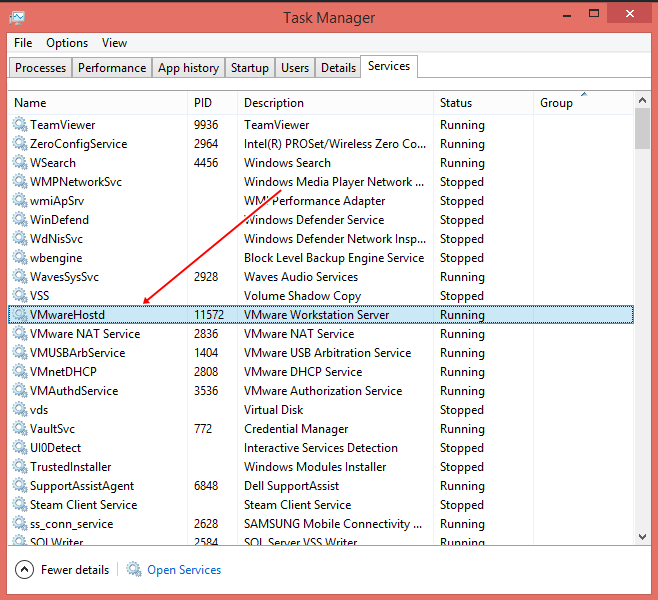
Task: Switch to the Startup tab
Action: click(250, 68)
